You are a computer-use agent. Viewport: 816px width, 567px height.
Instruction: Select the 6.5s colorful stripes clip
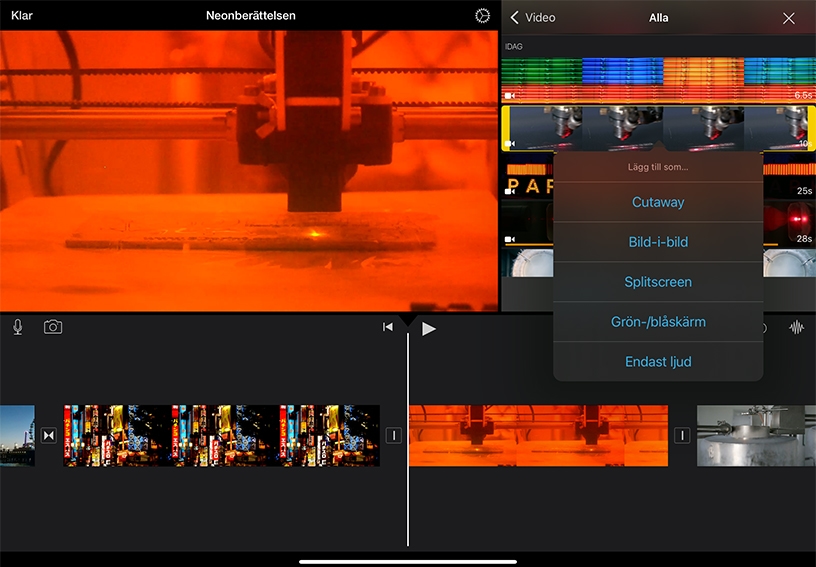[x=658, y=80]
